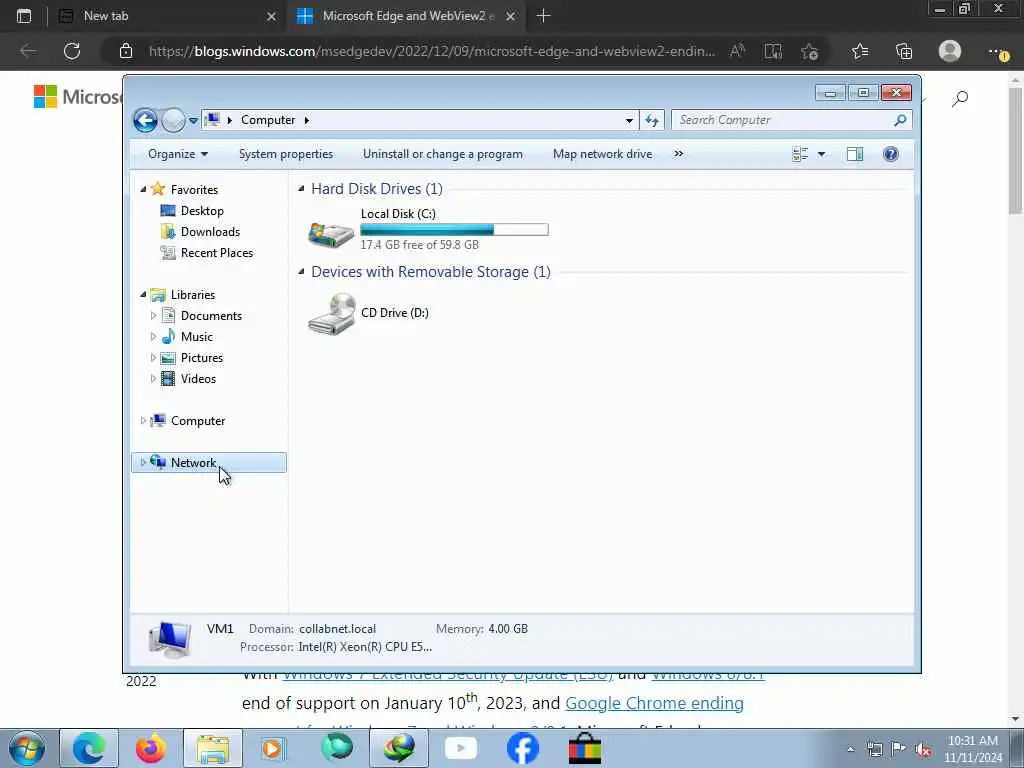Viewport: 1024px width, 768px height.
Task: Expand the Music library node
Action: pyautogui.click(x=153, y=336)
